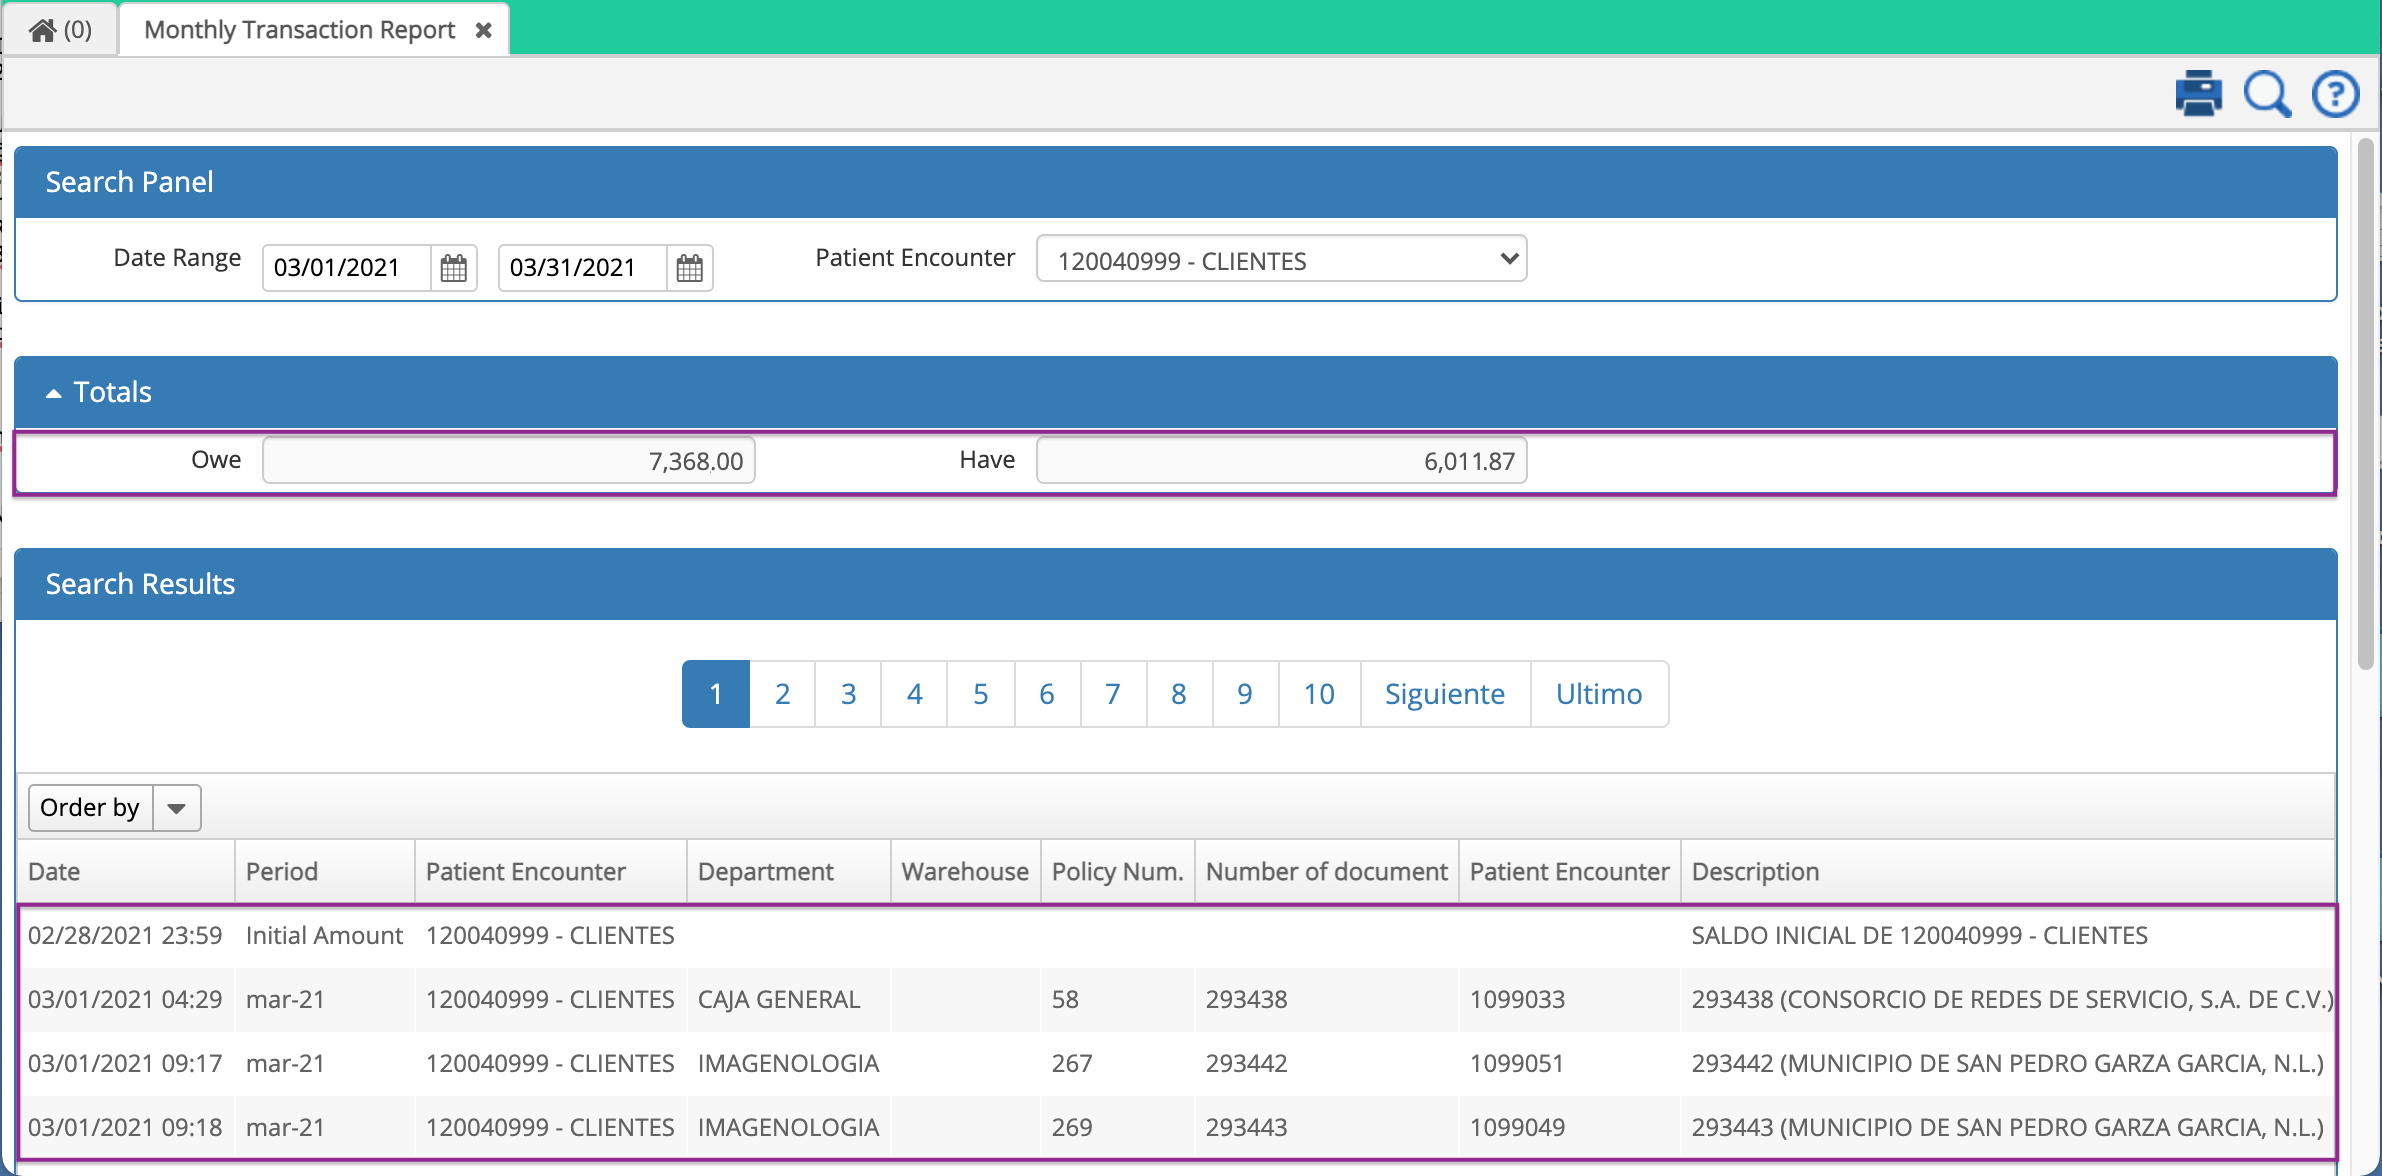
Task: Click Siguiente for the next page
Action: click(x=1444, y=693)
